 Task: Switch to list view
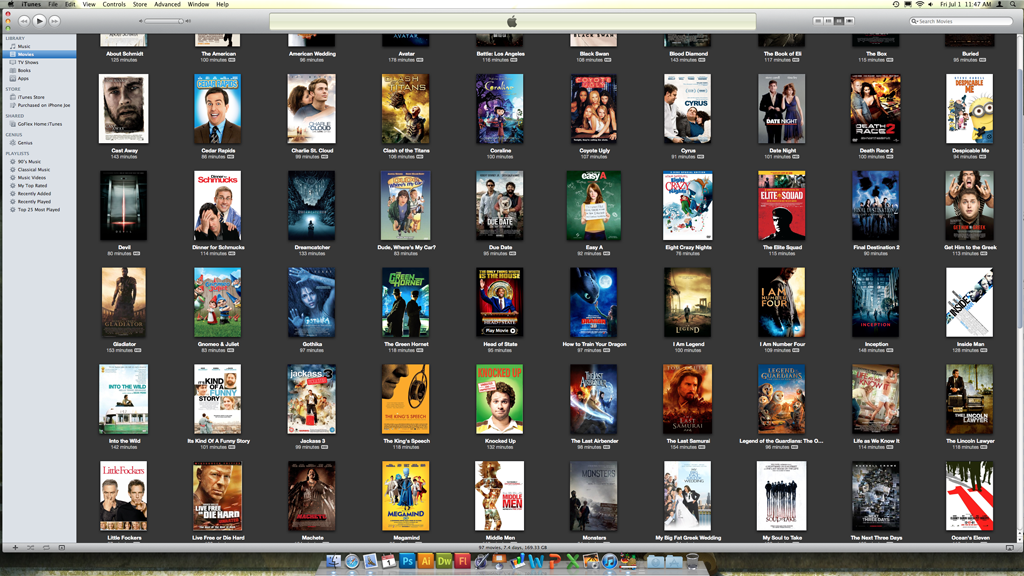coord(818,21)
